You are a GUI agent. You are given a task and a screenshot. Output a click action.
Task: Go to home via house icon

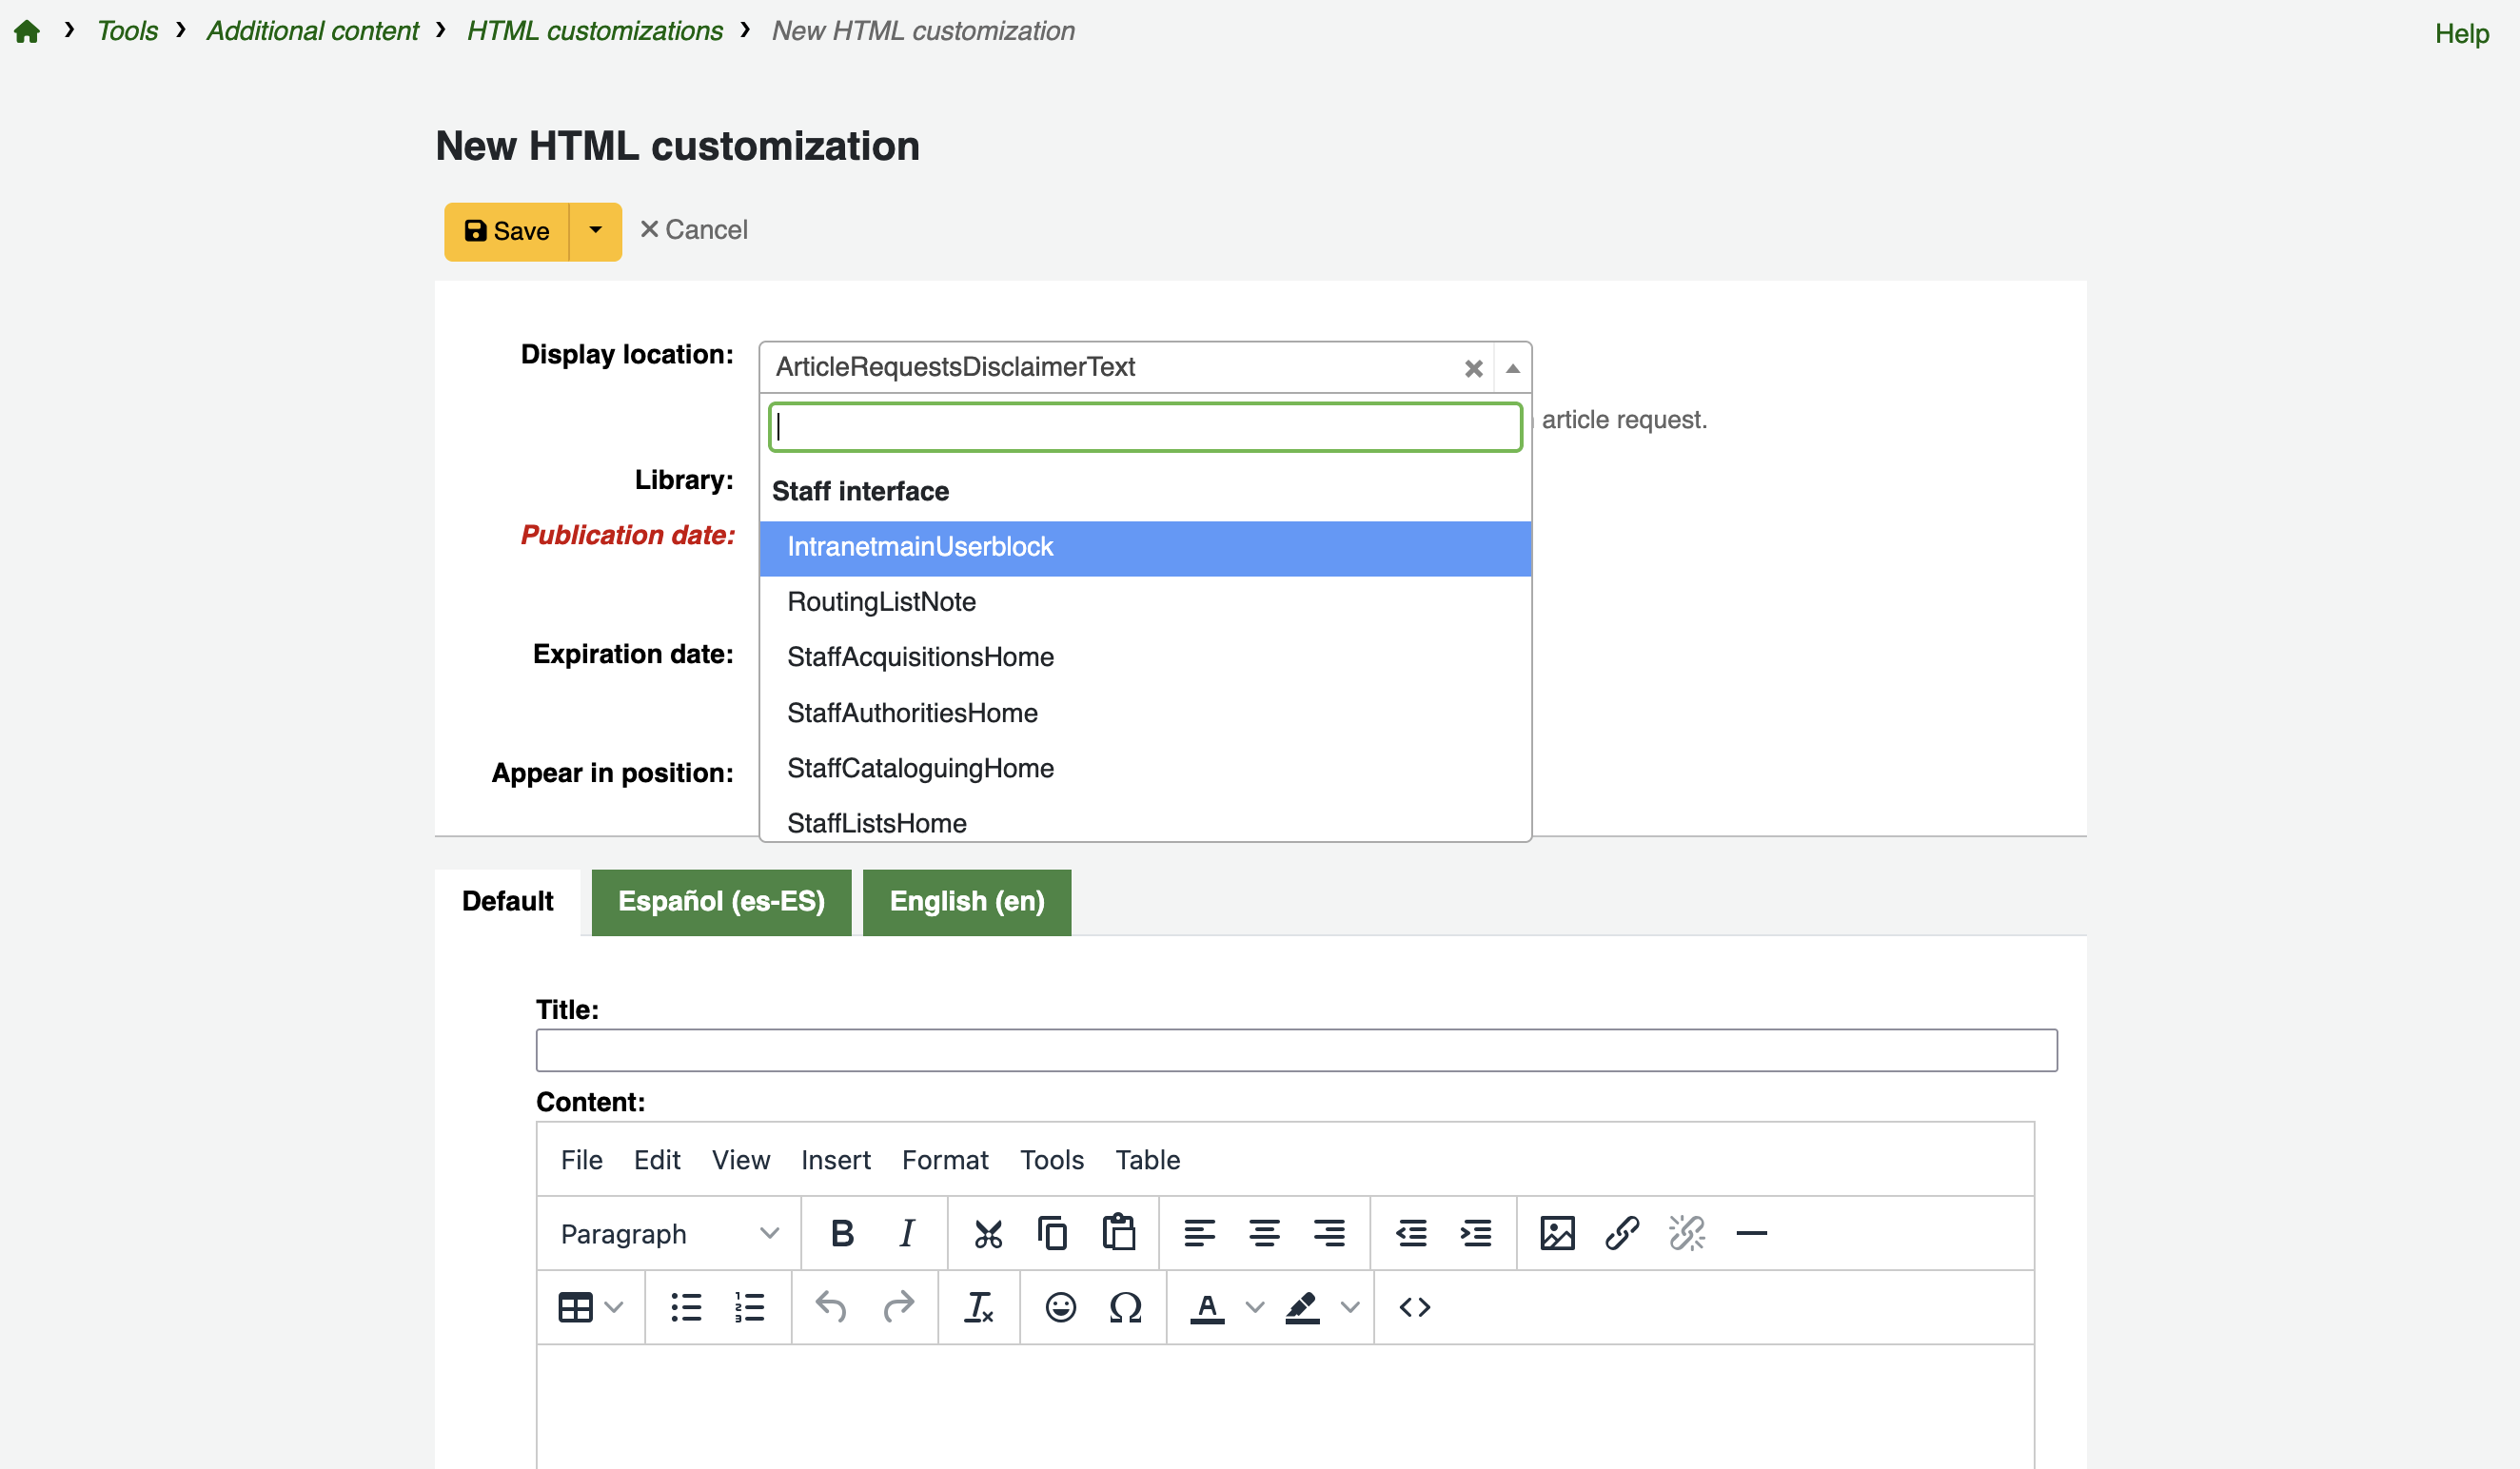point(27,32)
